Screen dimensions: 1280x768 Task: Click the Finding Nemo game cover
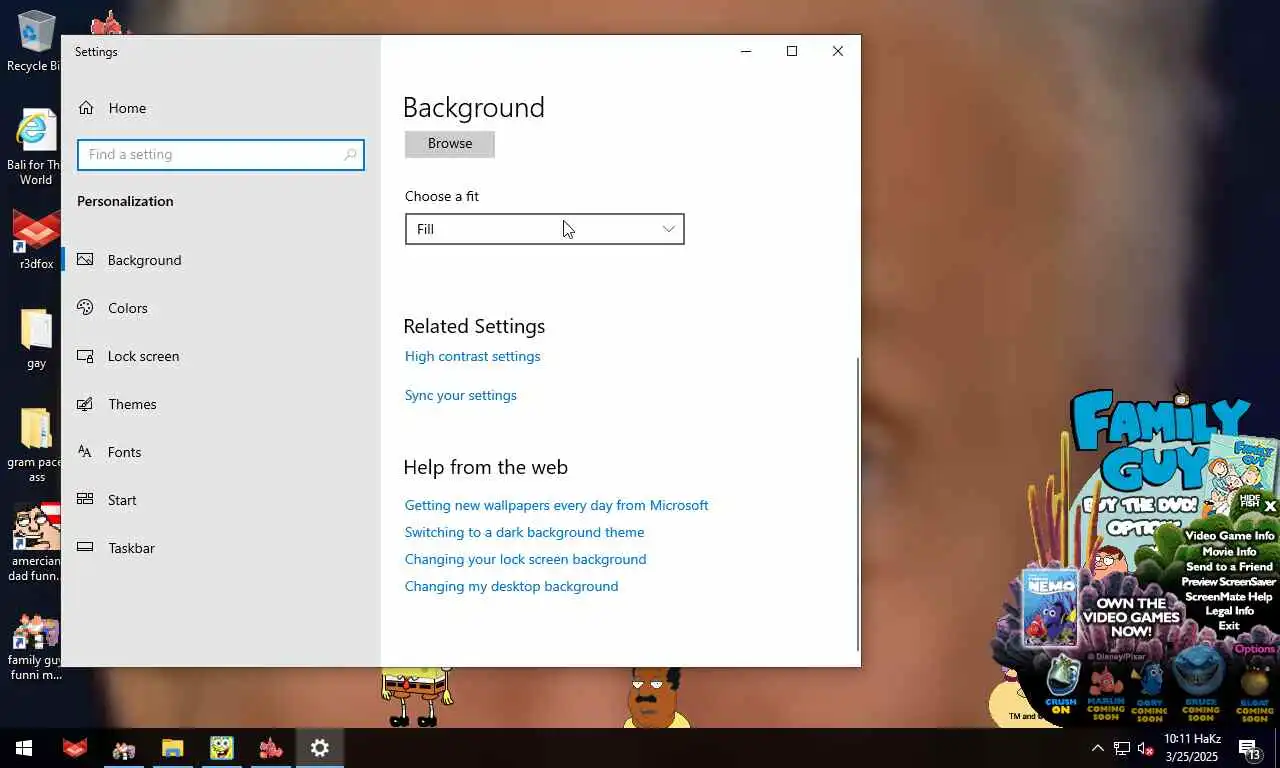[1050, 607]
